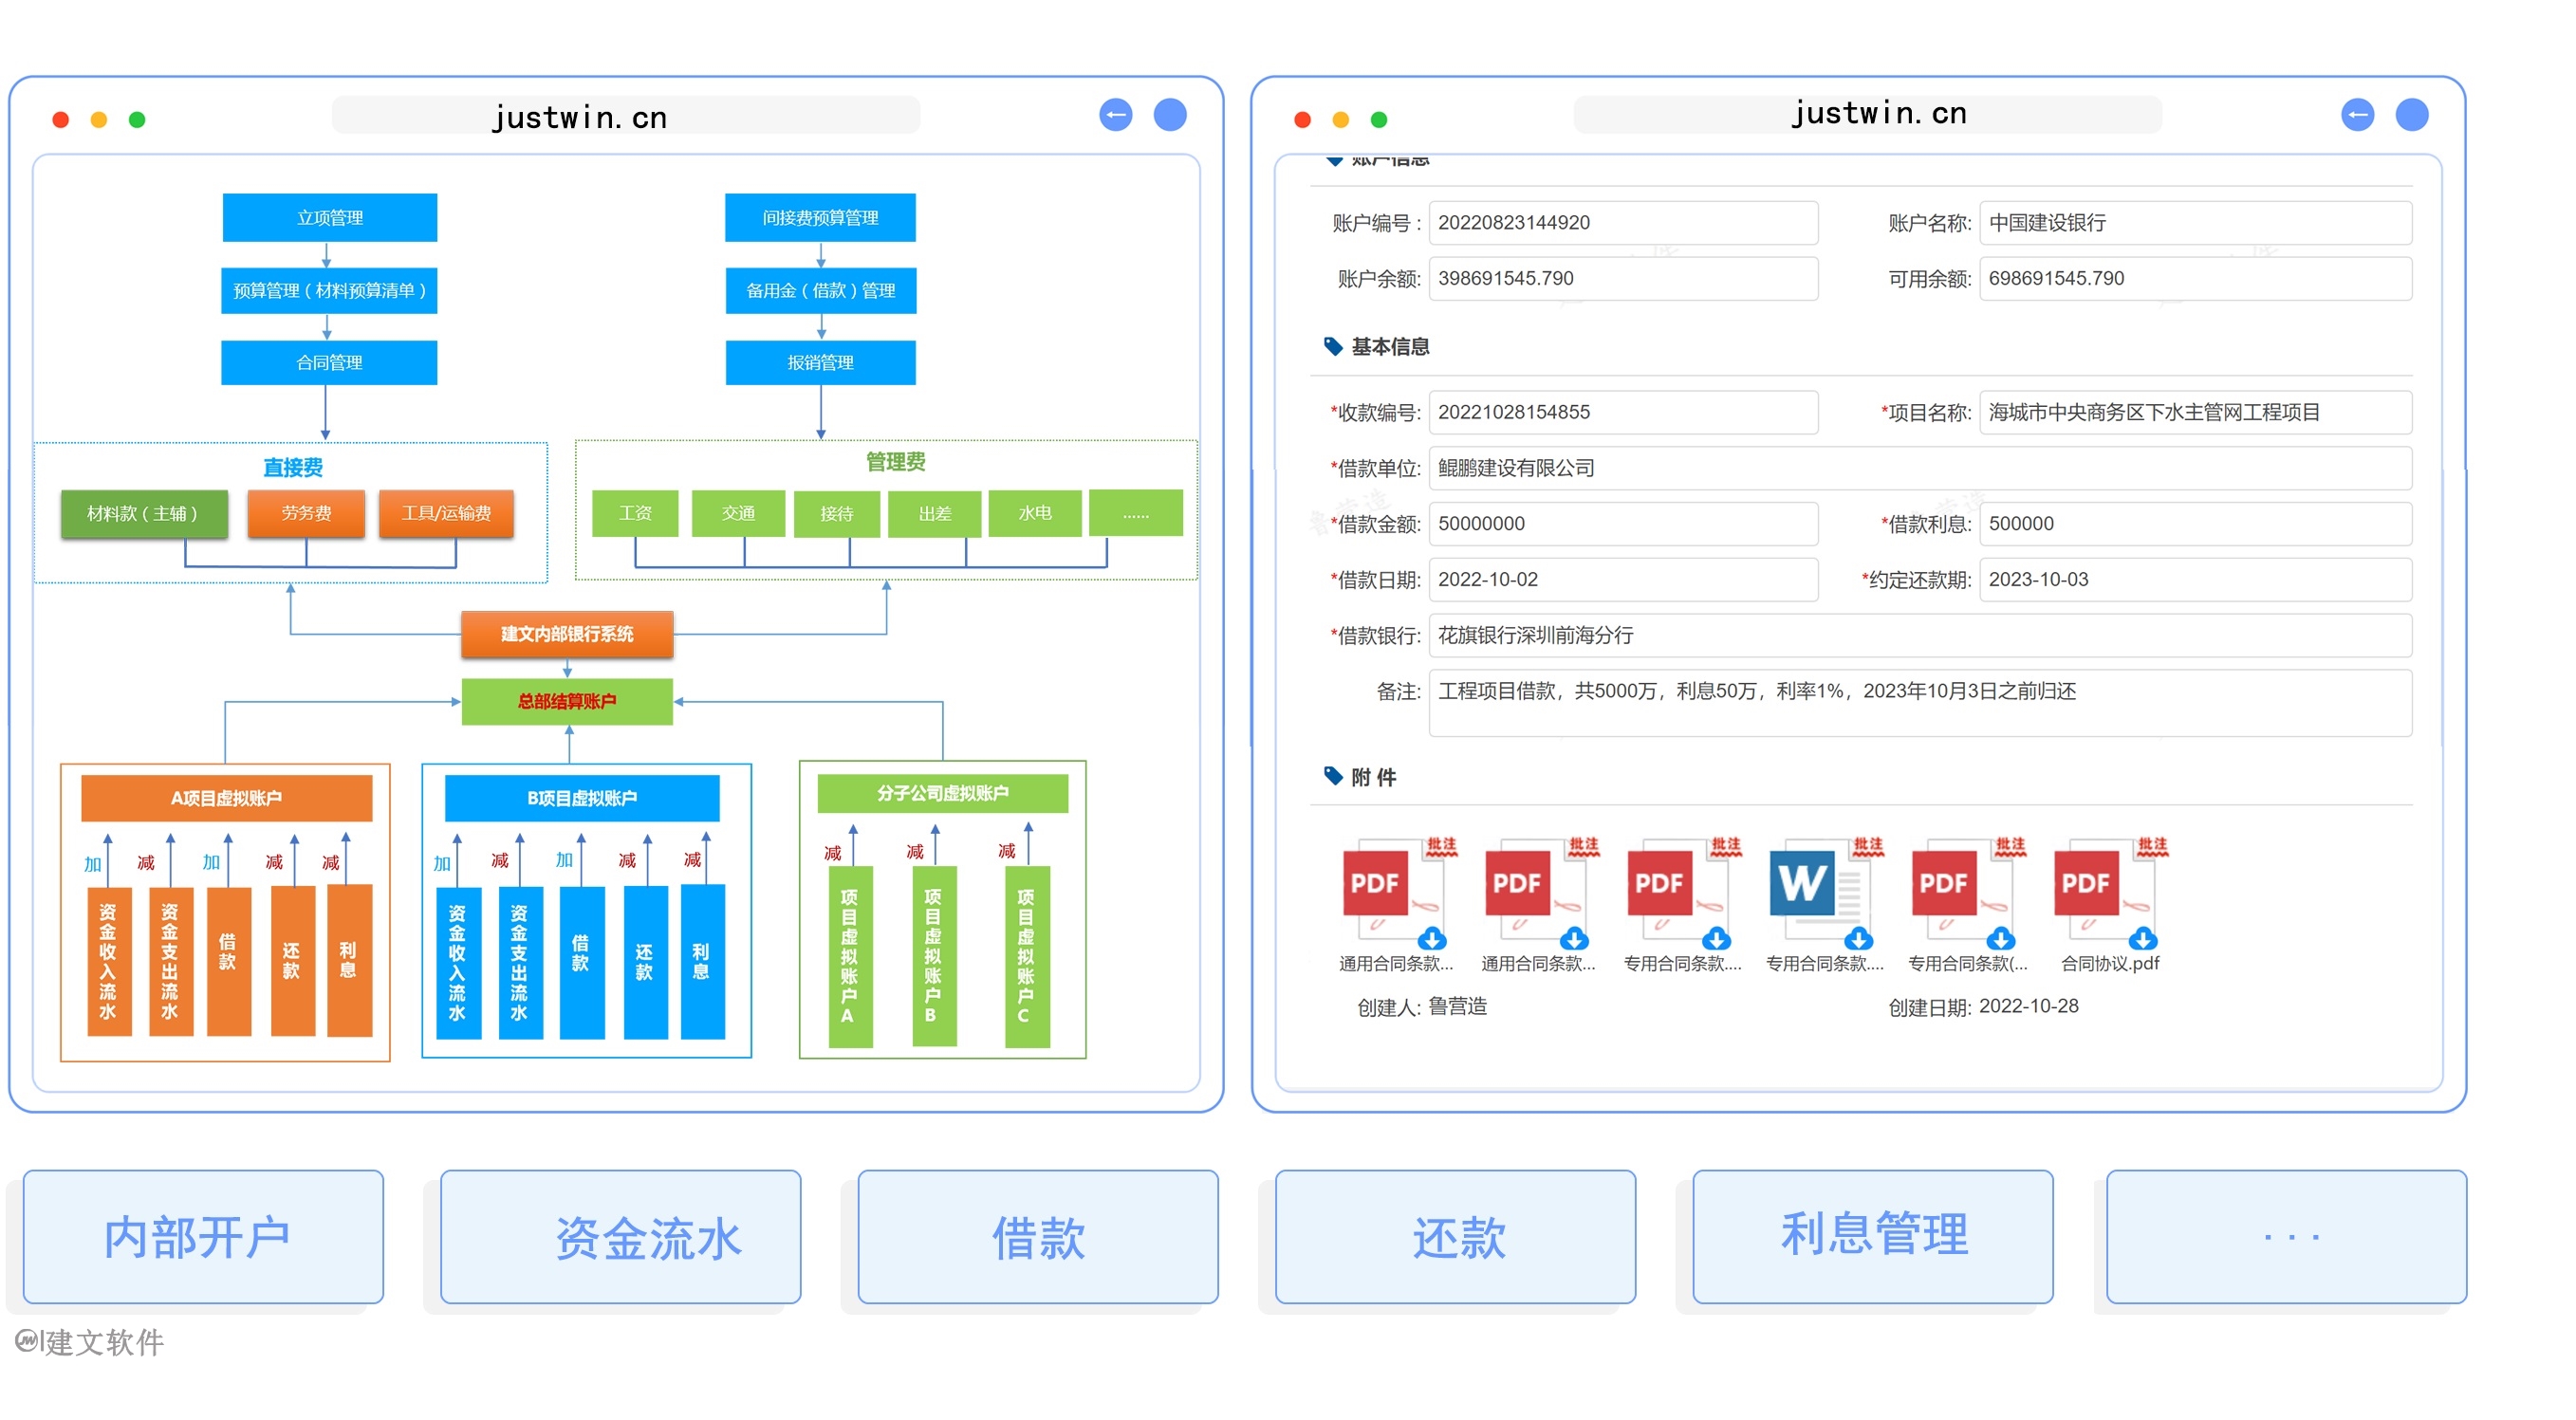
Task: Click the tag icon beside 基本信息
Action: 1332,346
